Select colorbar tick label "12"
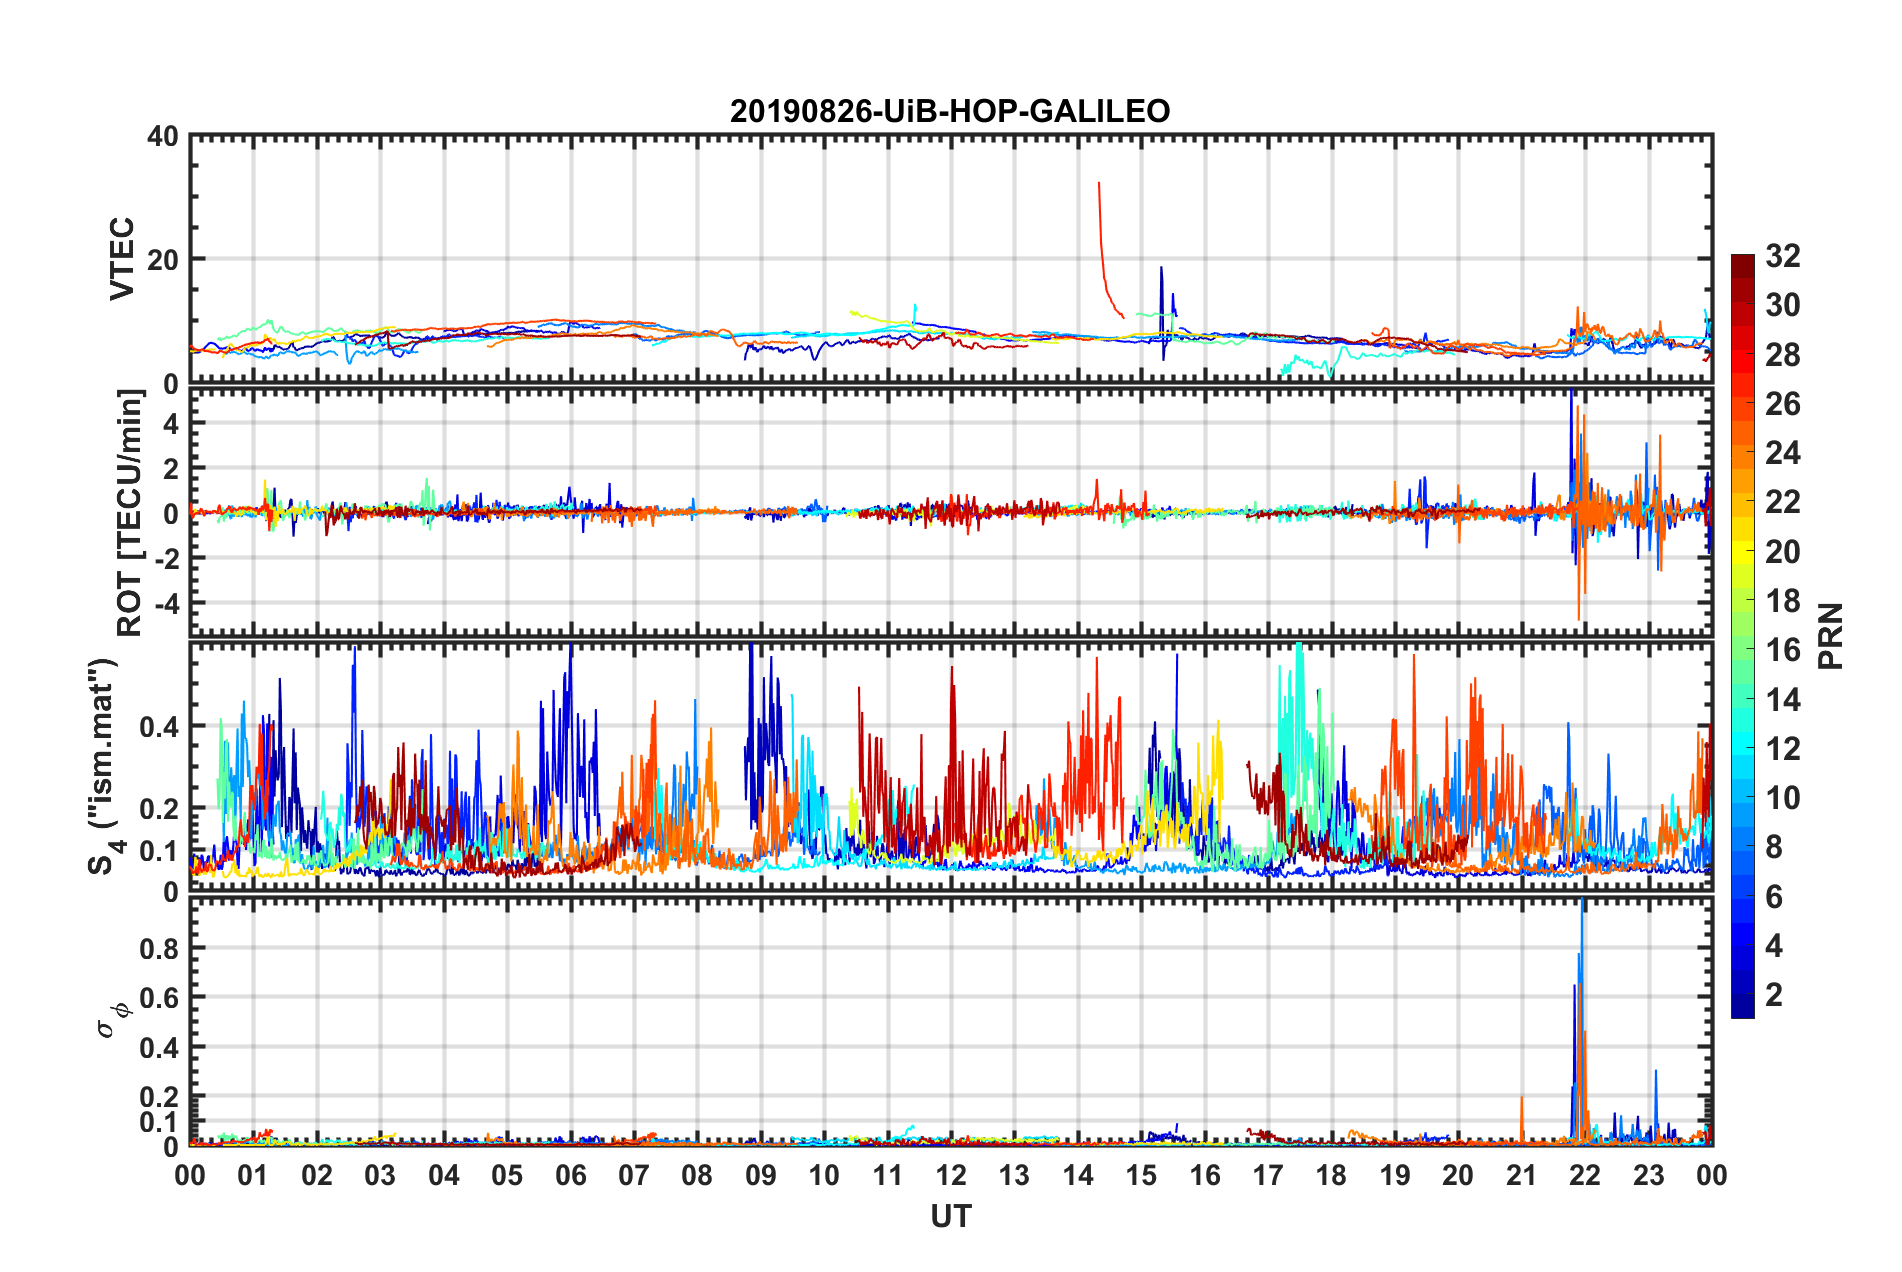Screen dimensions: 1902x1272 (1783, 748)
